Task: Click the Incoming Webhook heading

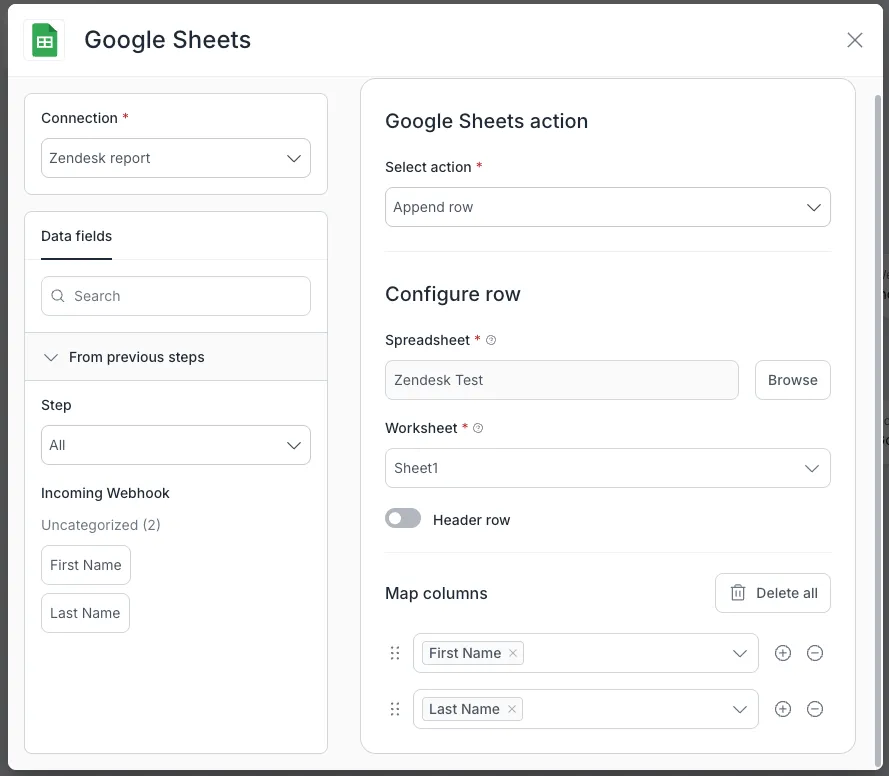Action: (x=105, y=493)
